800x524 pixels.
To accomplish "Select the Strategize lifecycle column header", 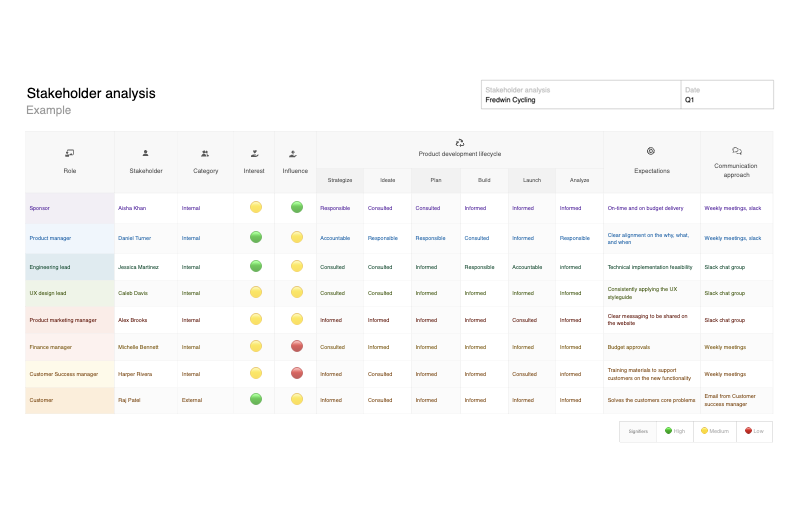I will point(340,180).
